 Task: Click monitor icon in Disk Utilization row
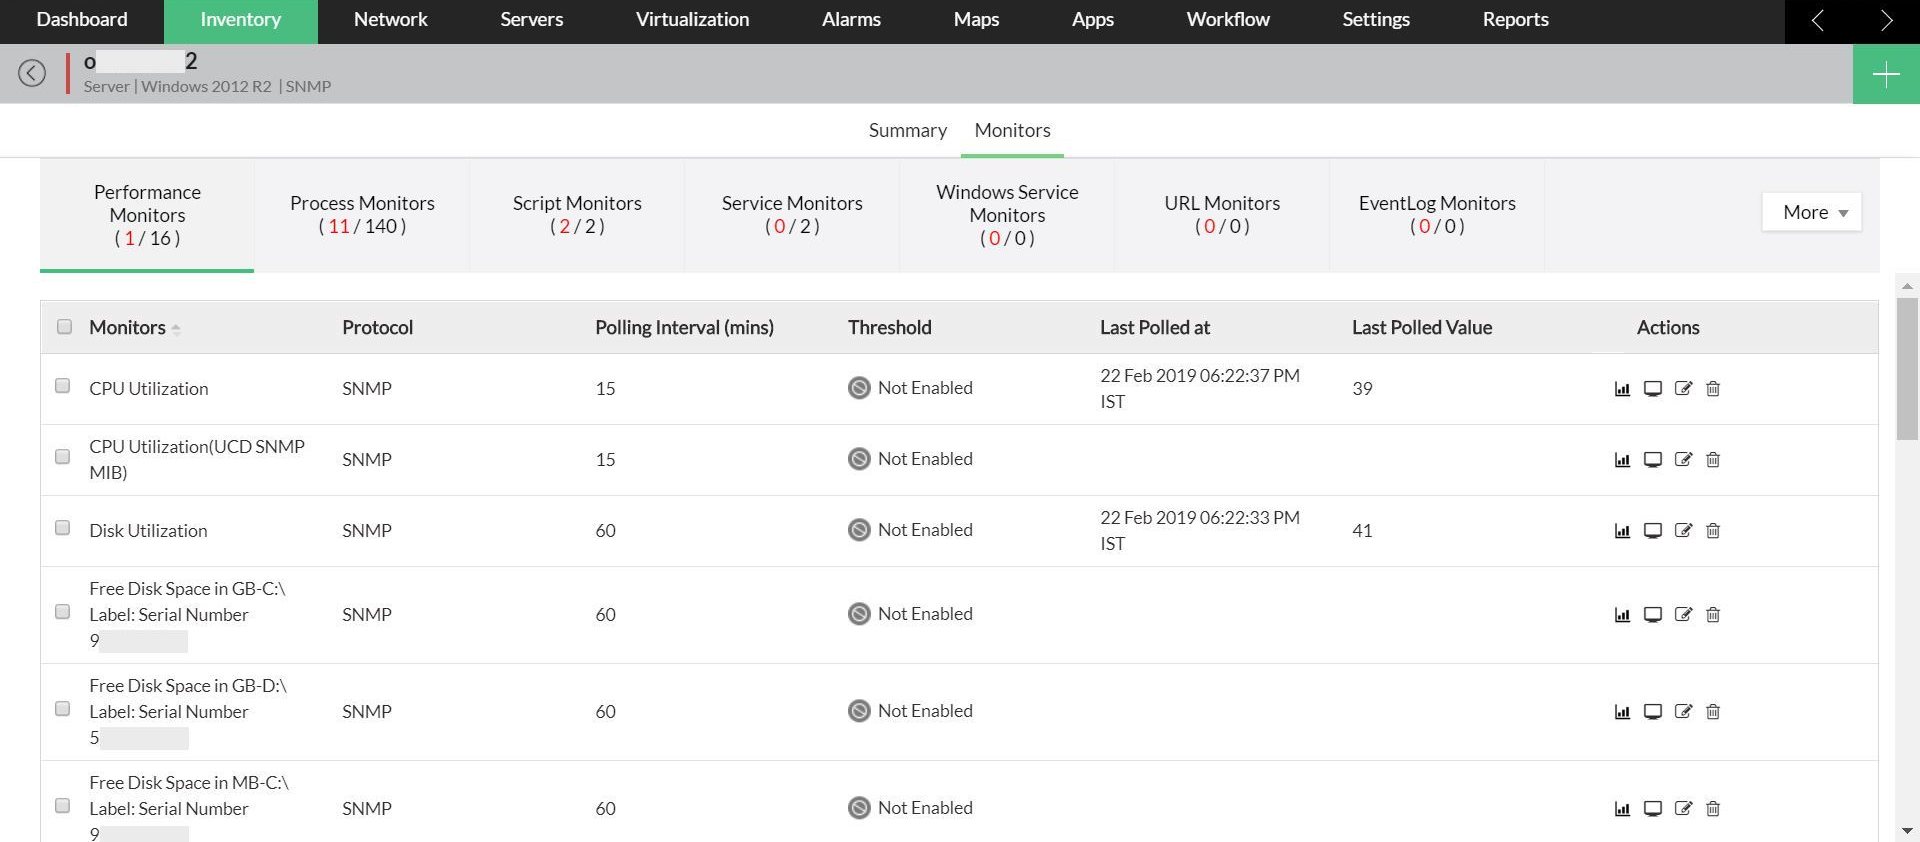pyautogui.click(x=1653, y=531)
